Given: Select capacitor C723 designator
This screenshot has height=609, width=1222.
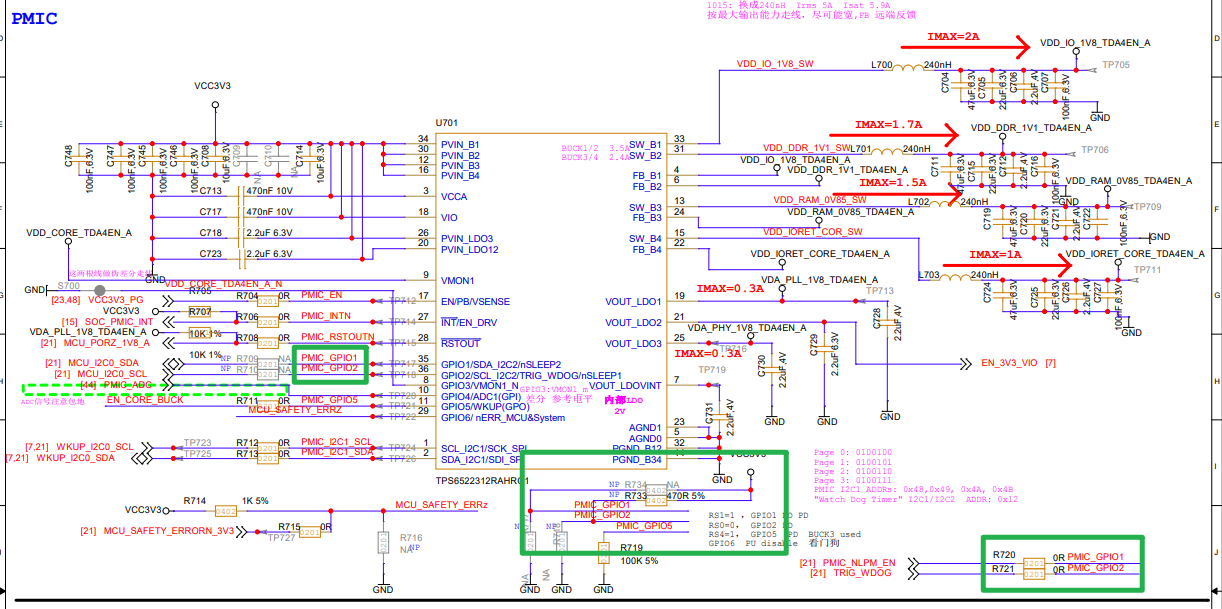Looking at the screenshot, I should [211, 254].
